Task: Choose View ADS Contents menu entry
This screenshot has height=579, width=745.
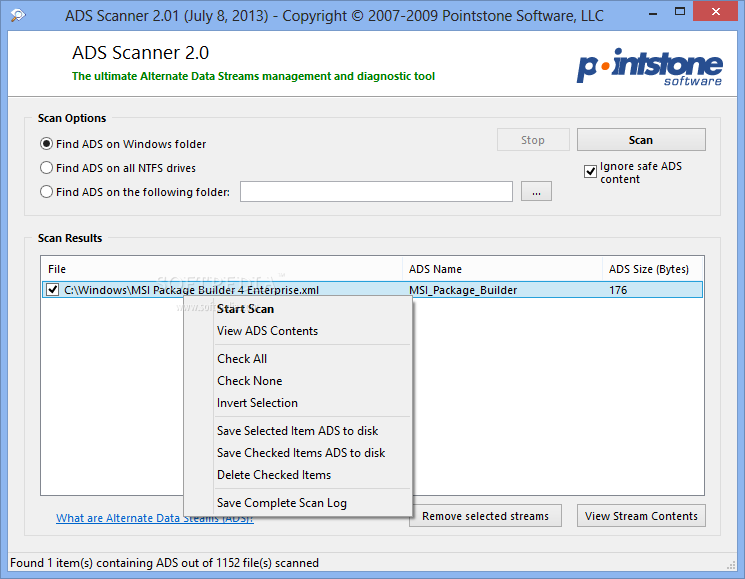Action: tap(297, 331)
